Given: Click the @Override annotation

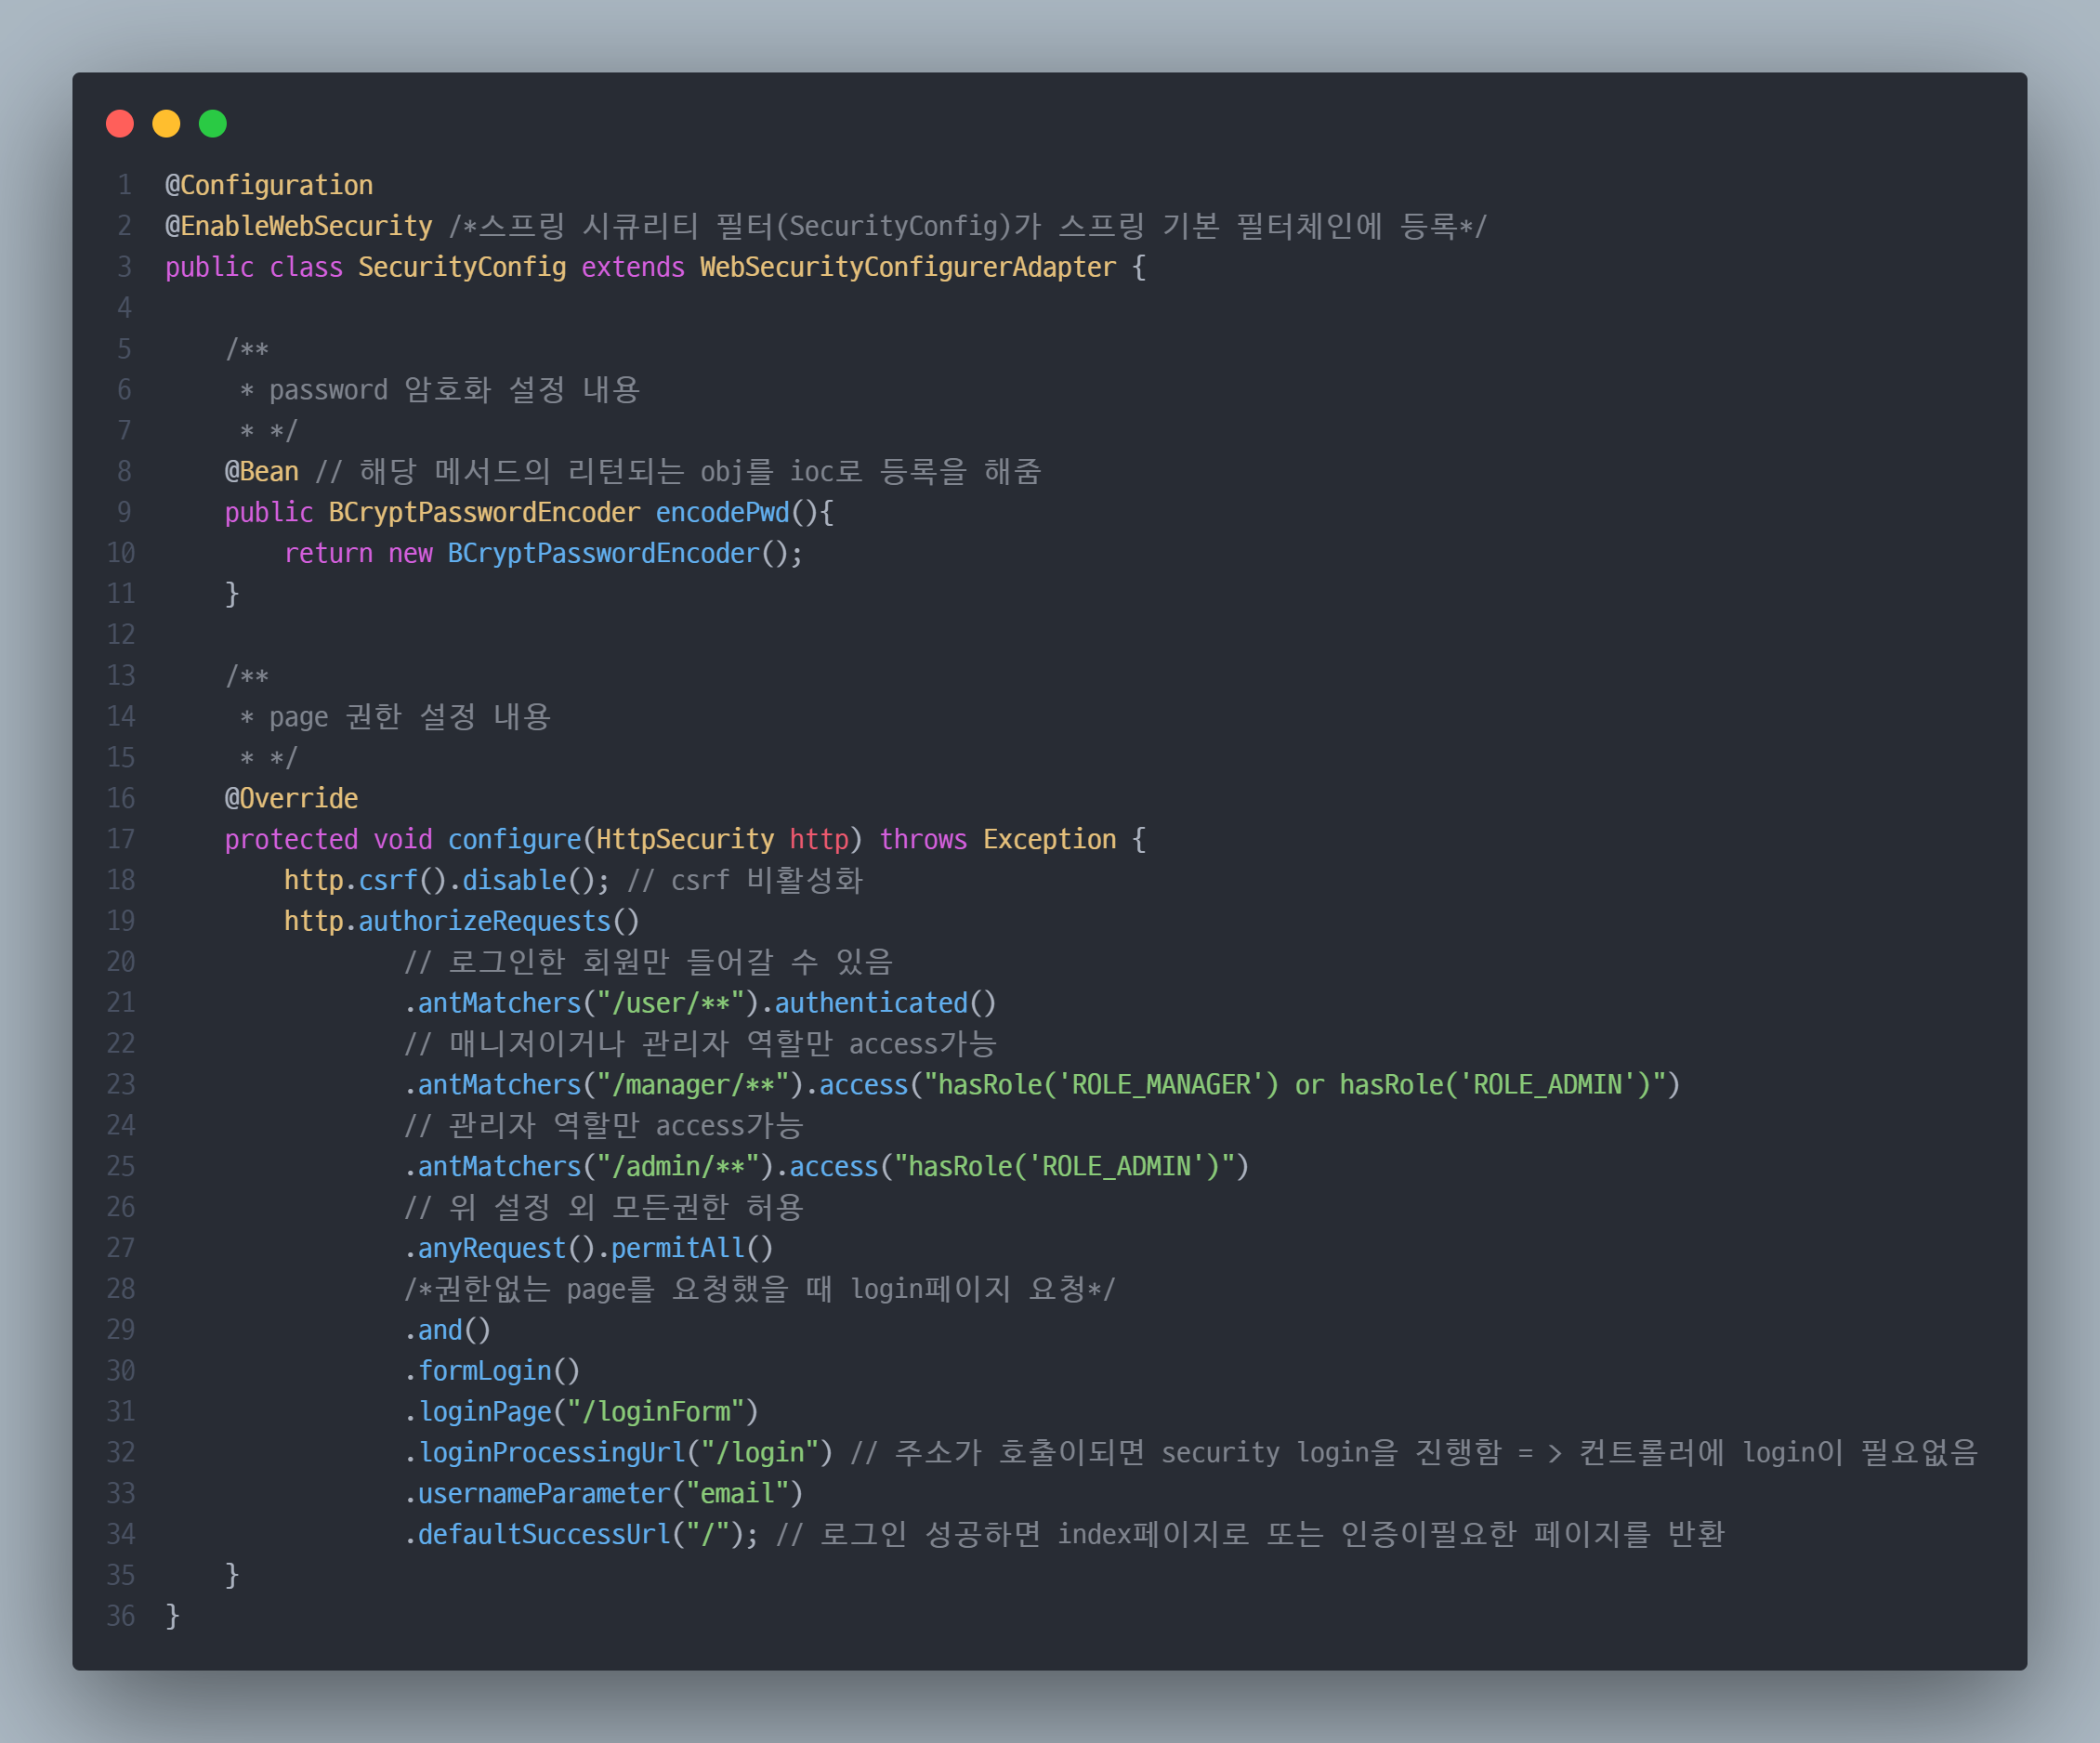Looking at the screenshot, I should [291, 799].
